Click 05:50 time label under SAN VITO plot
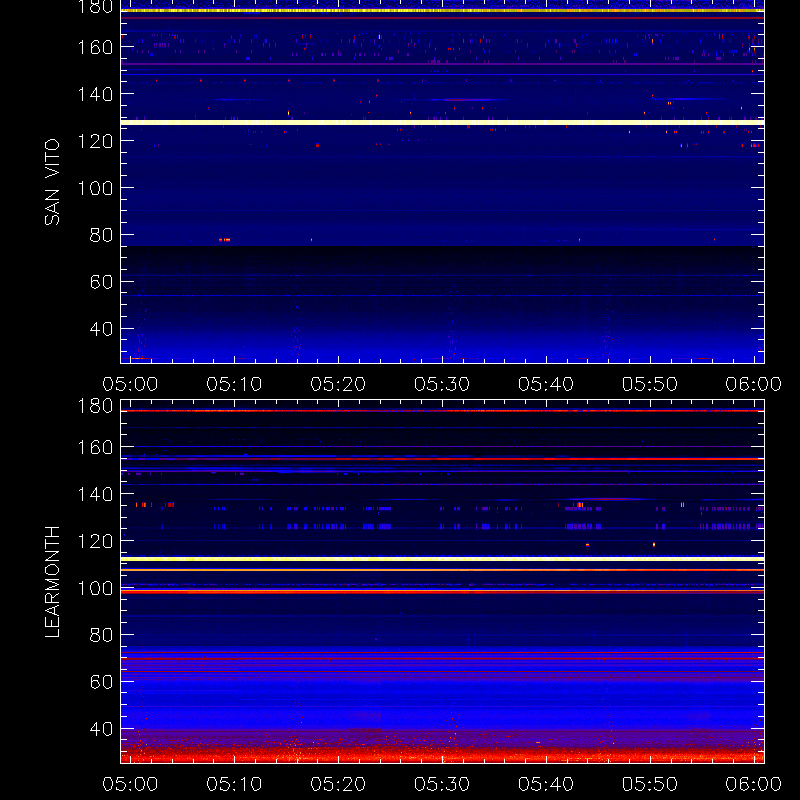This screenshot has width=800, height=800. coord(649,384)
